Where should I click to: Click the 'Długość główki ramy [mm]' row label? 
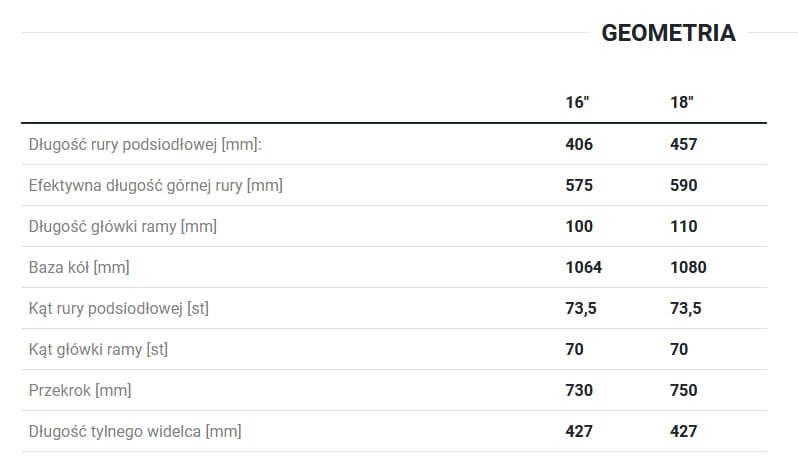(123, 226)
